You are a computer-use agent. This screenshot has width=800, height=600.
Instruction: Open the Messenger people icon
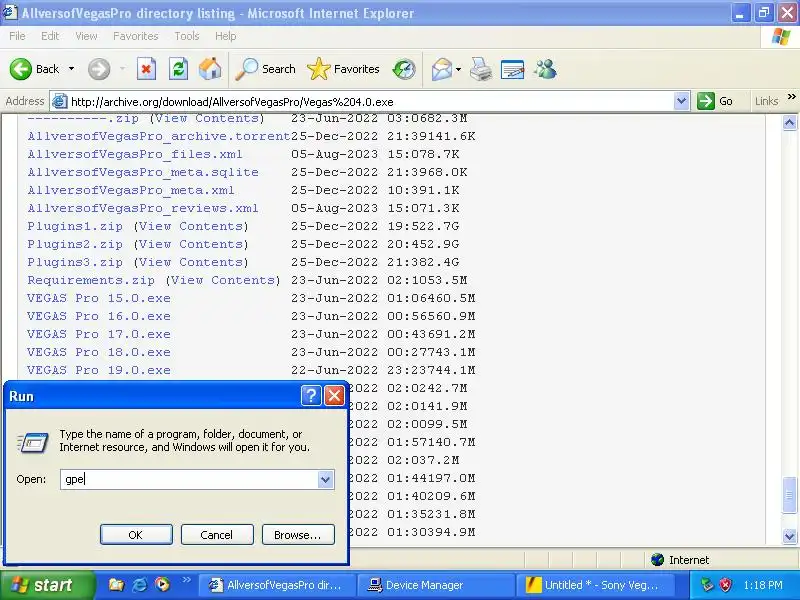tap(545, 69)
